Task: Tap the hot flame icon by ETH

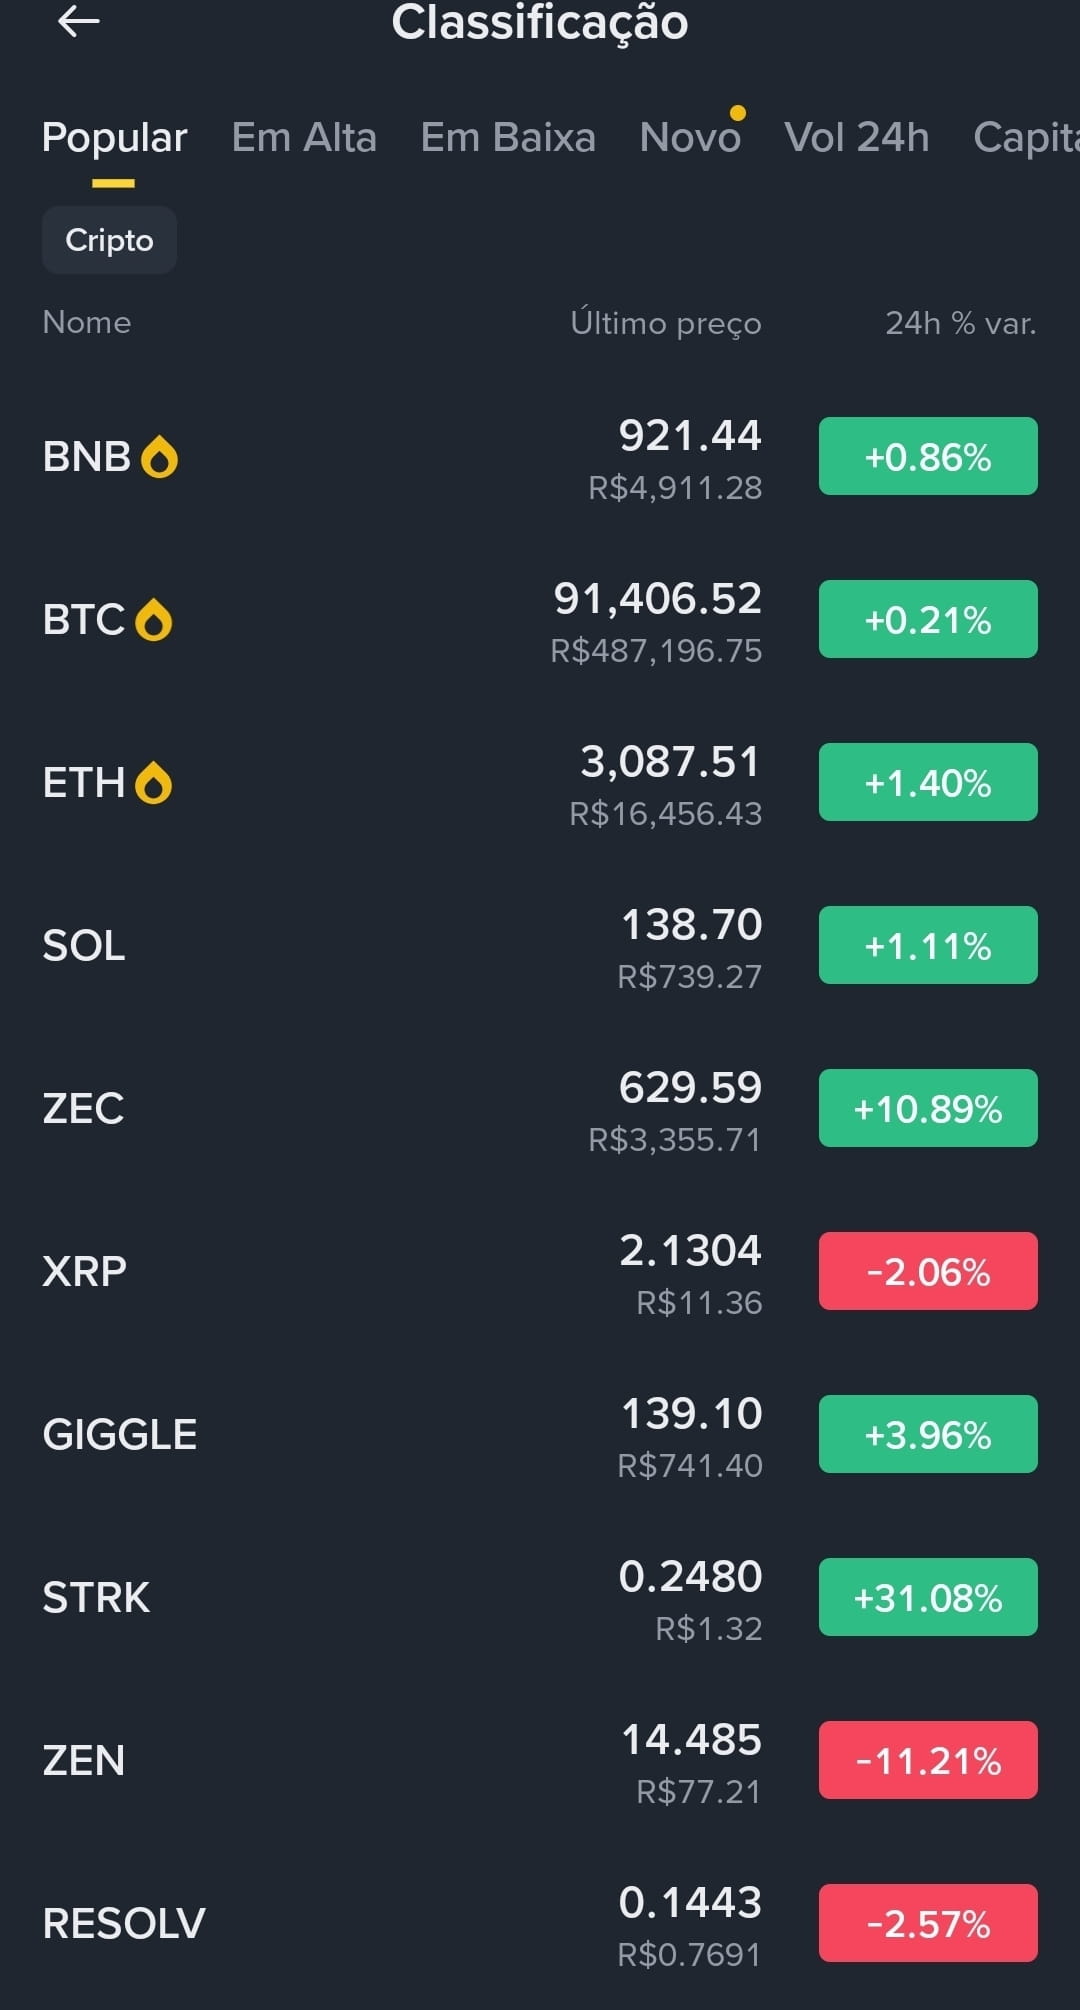Action: point(154,783)
